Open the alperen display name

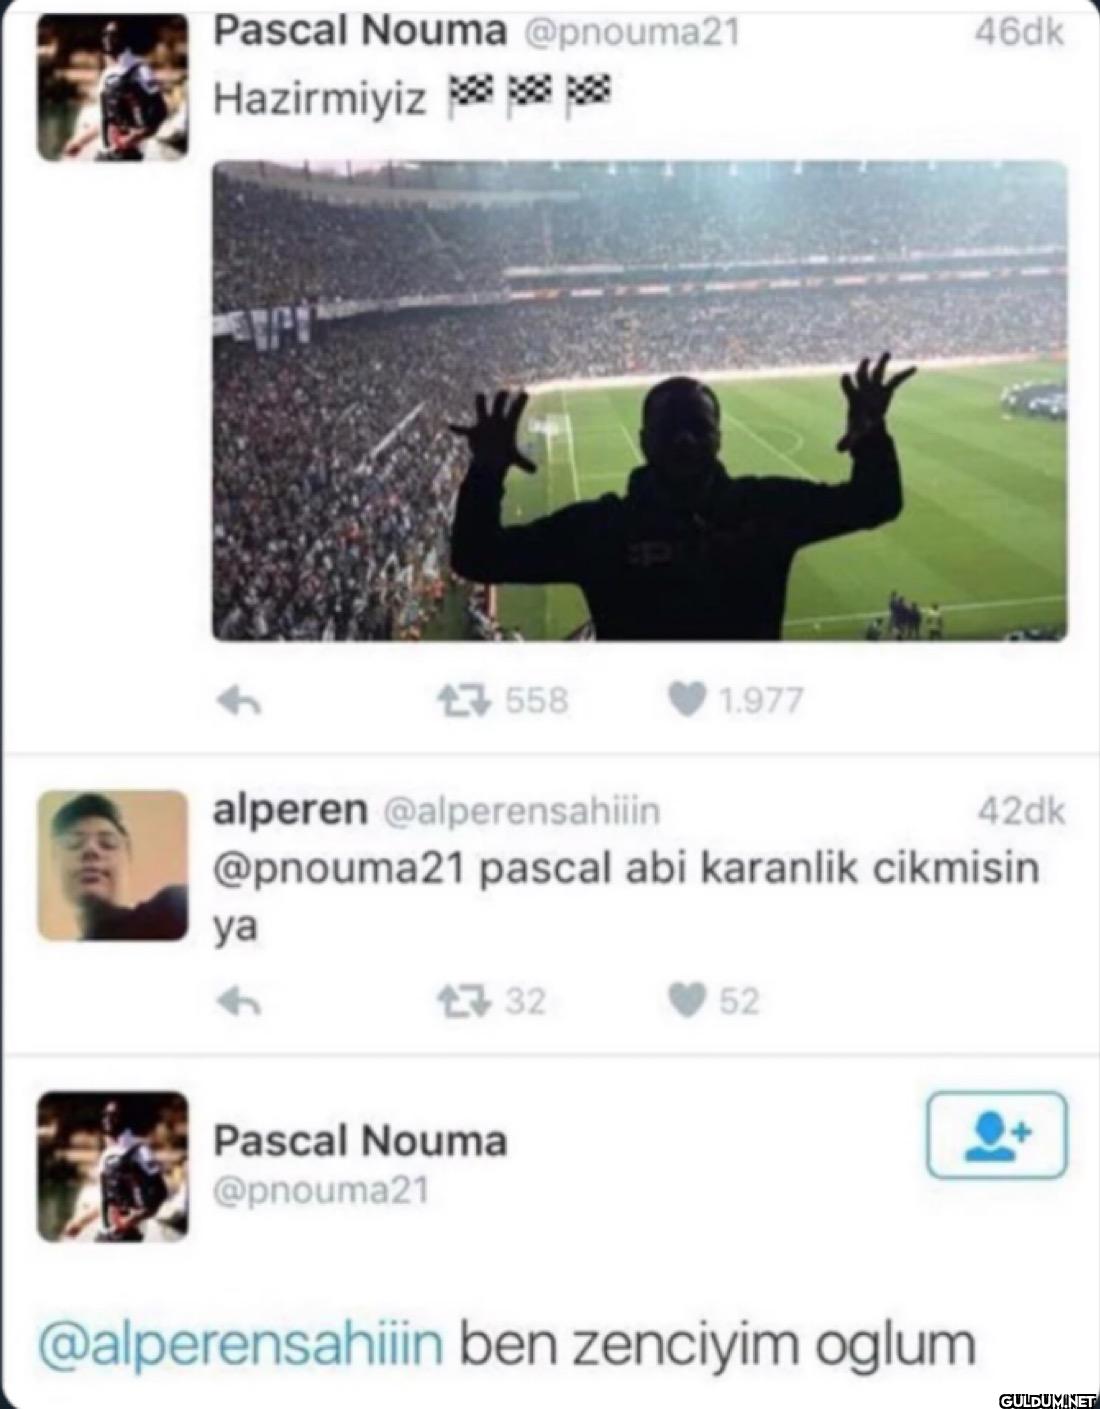(290, 811)
